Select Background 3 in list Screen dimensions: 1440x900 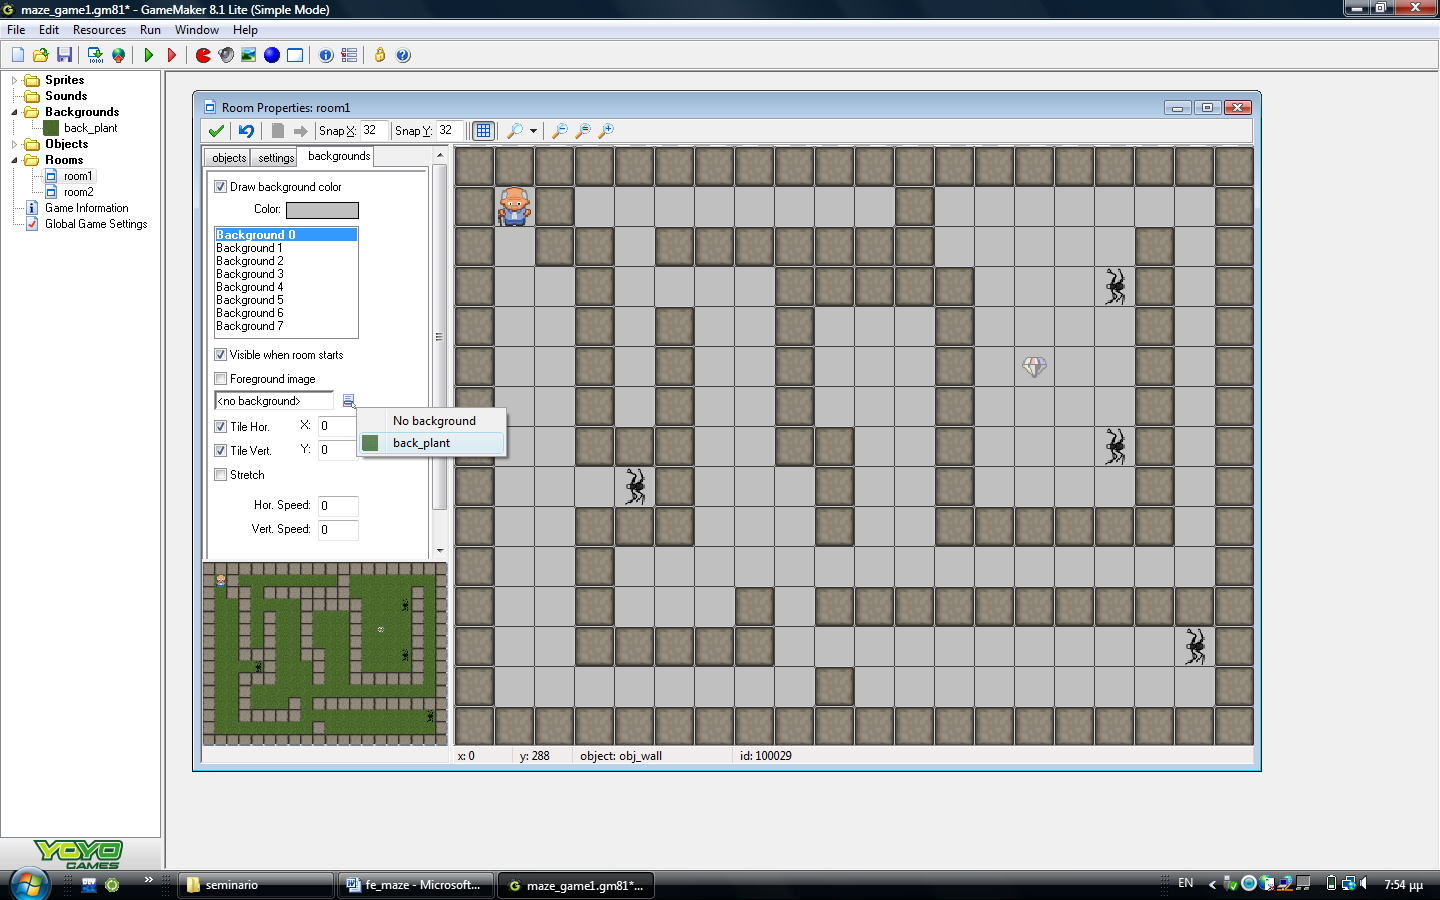point(286,274)
